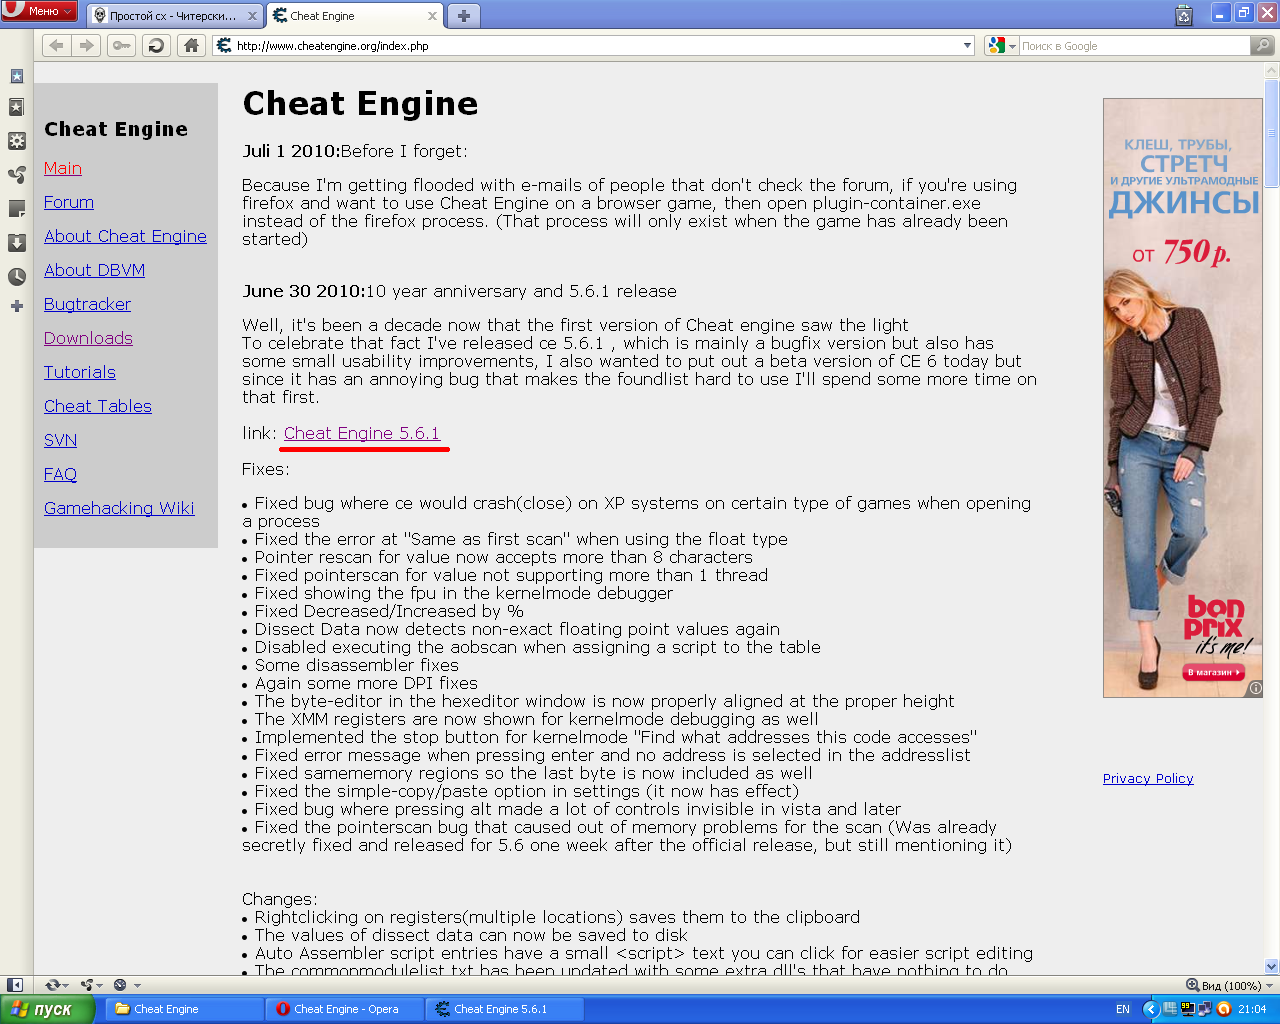Open the bon prix jeans advertisement
This screenshot has height=1024, width=1280.
1183,398
